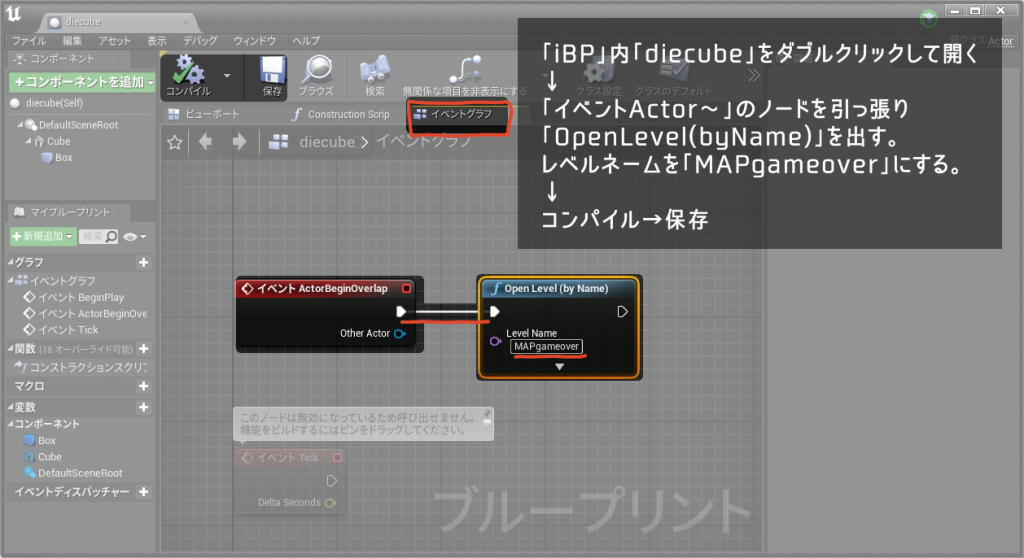The width and height of the screenshot is (1024, 558).
Task: Open the Compile options dropdown arrow
Action: tap(227, 75)
